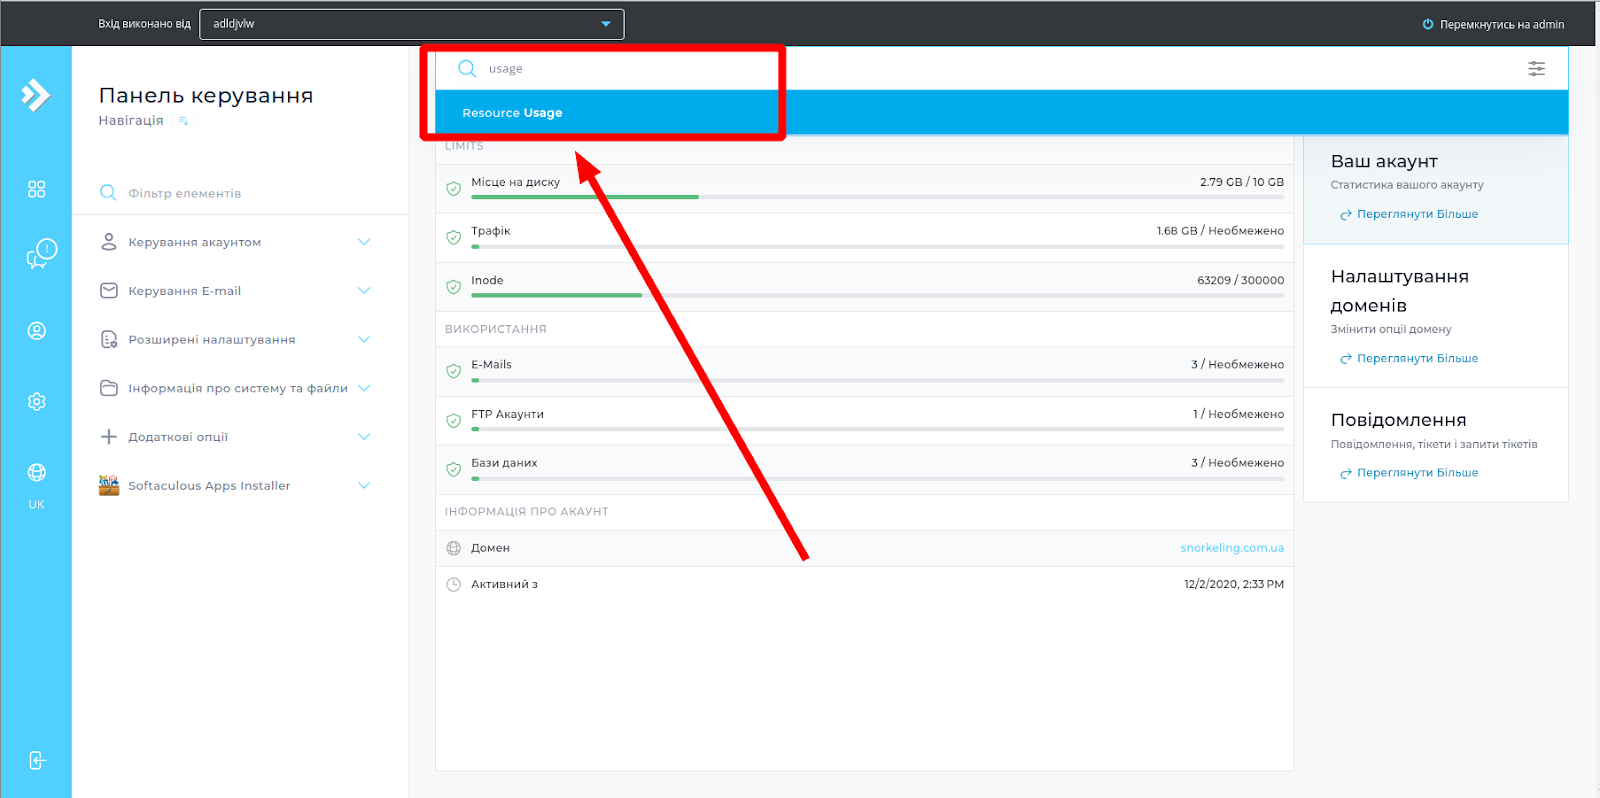Image resolution: width=1600 pixels, height=798 pixels.
Task: Click the globe icon beside Домен
Action: click(x=453, y=548)
